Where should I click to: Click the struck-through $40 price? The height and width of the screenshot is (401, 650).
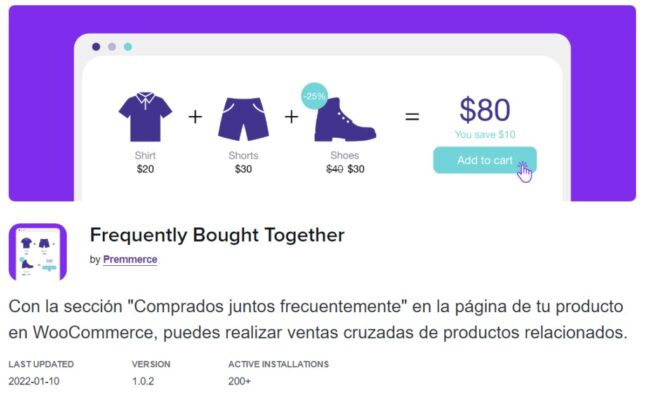335,169
